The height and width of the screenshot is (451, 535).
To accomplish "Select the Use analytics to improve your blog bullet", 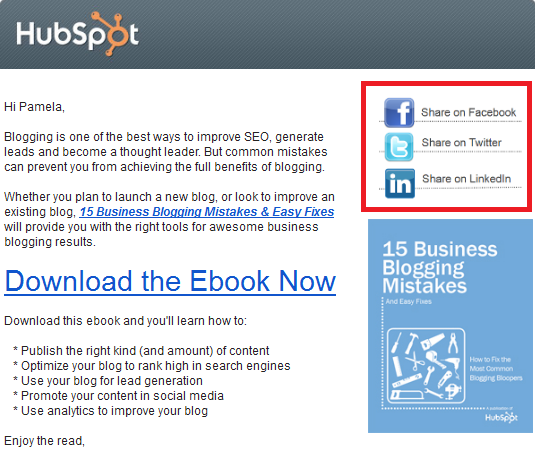I will pos(110,411).
